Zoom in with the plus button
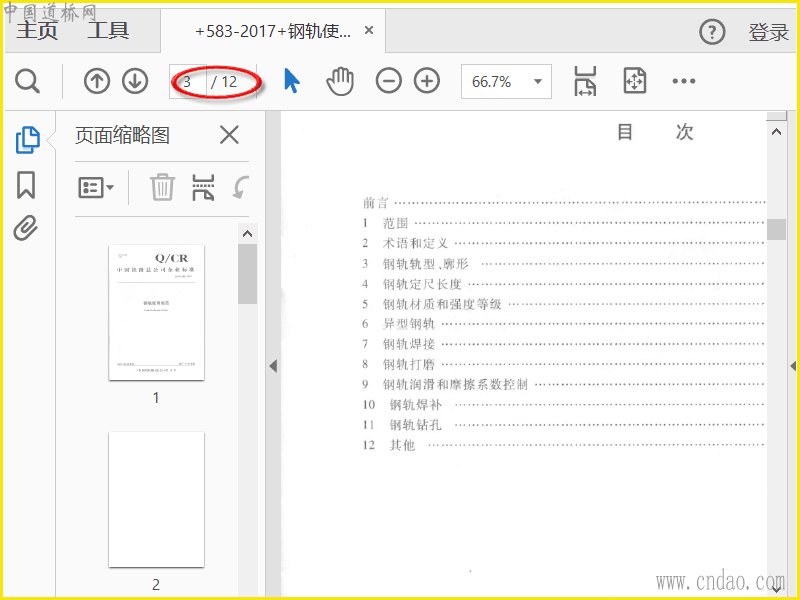This screenshot has height=600, width=800. [427, 81]
